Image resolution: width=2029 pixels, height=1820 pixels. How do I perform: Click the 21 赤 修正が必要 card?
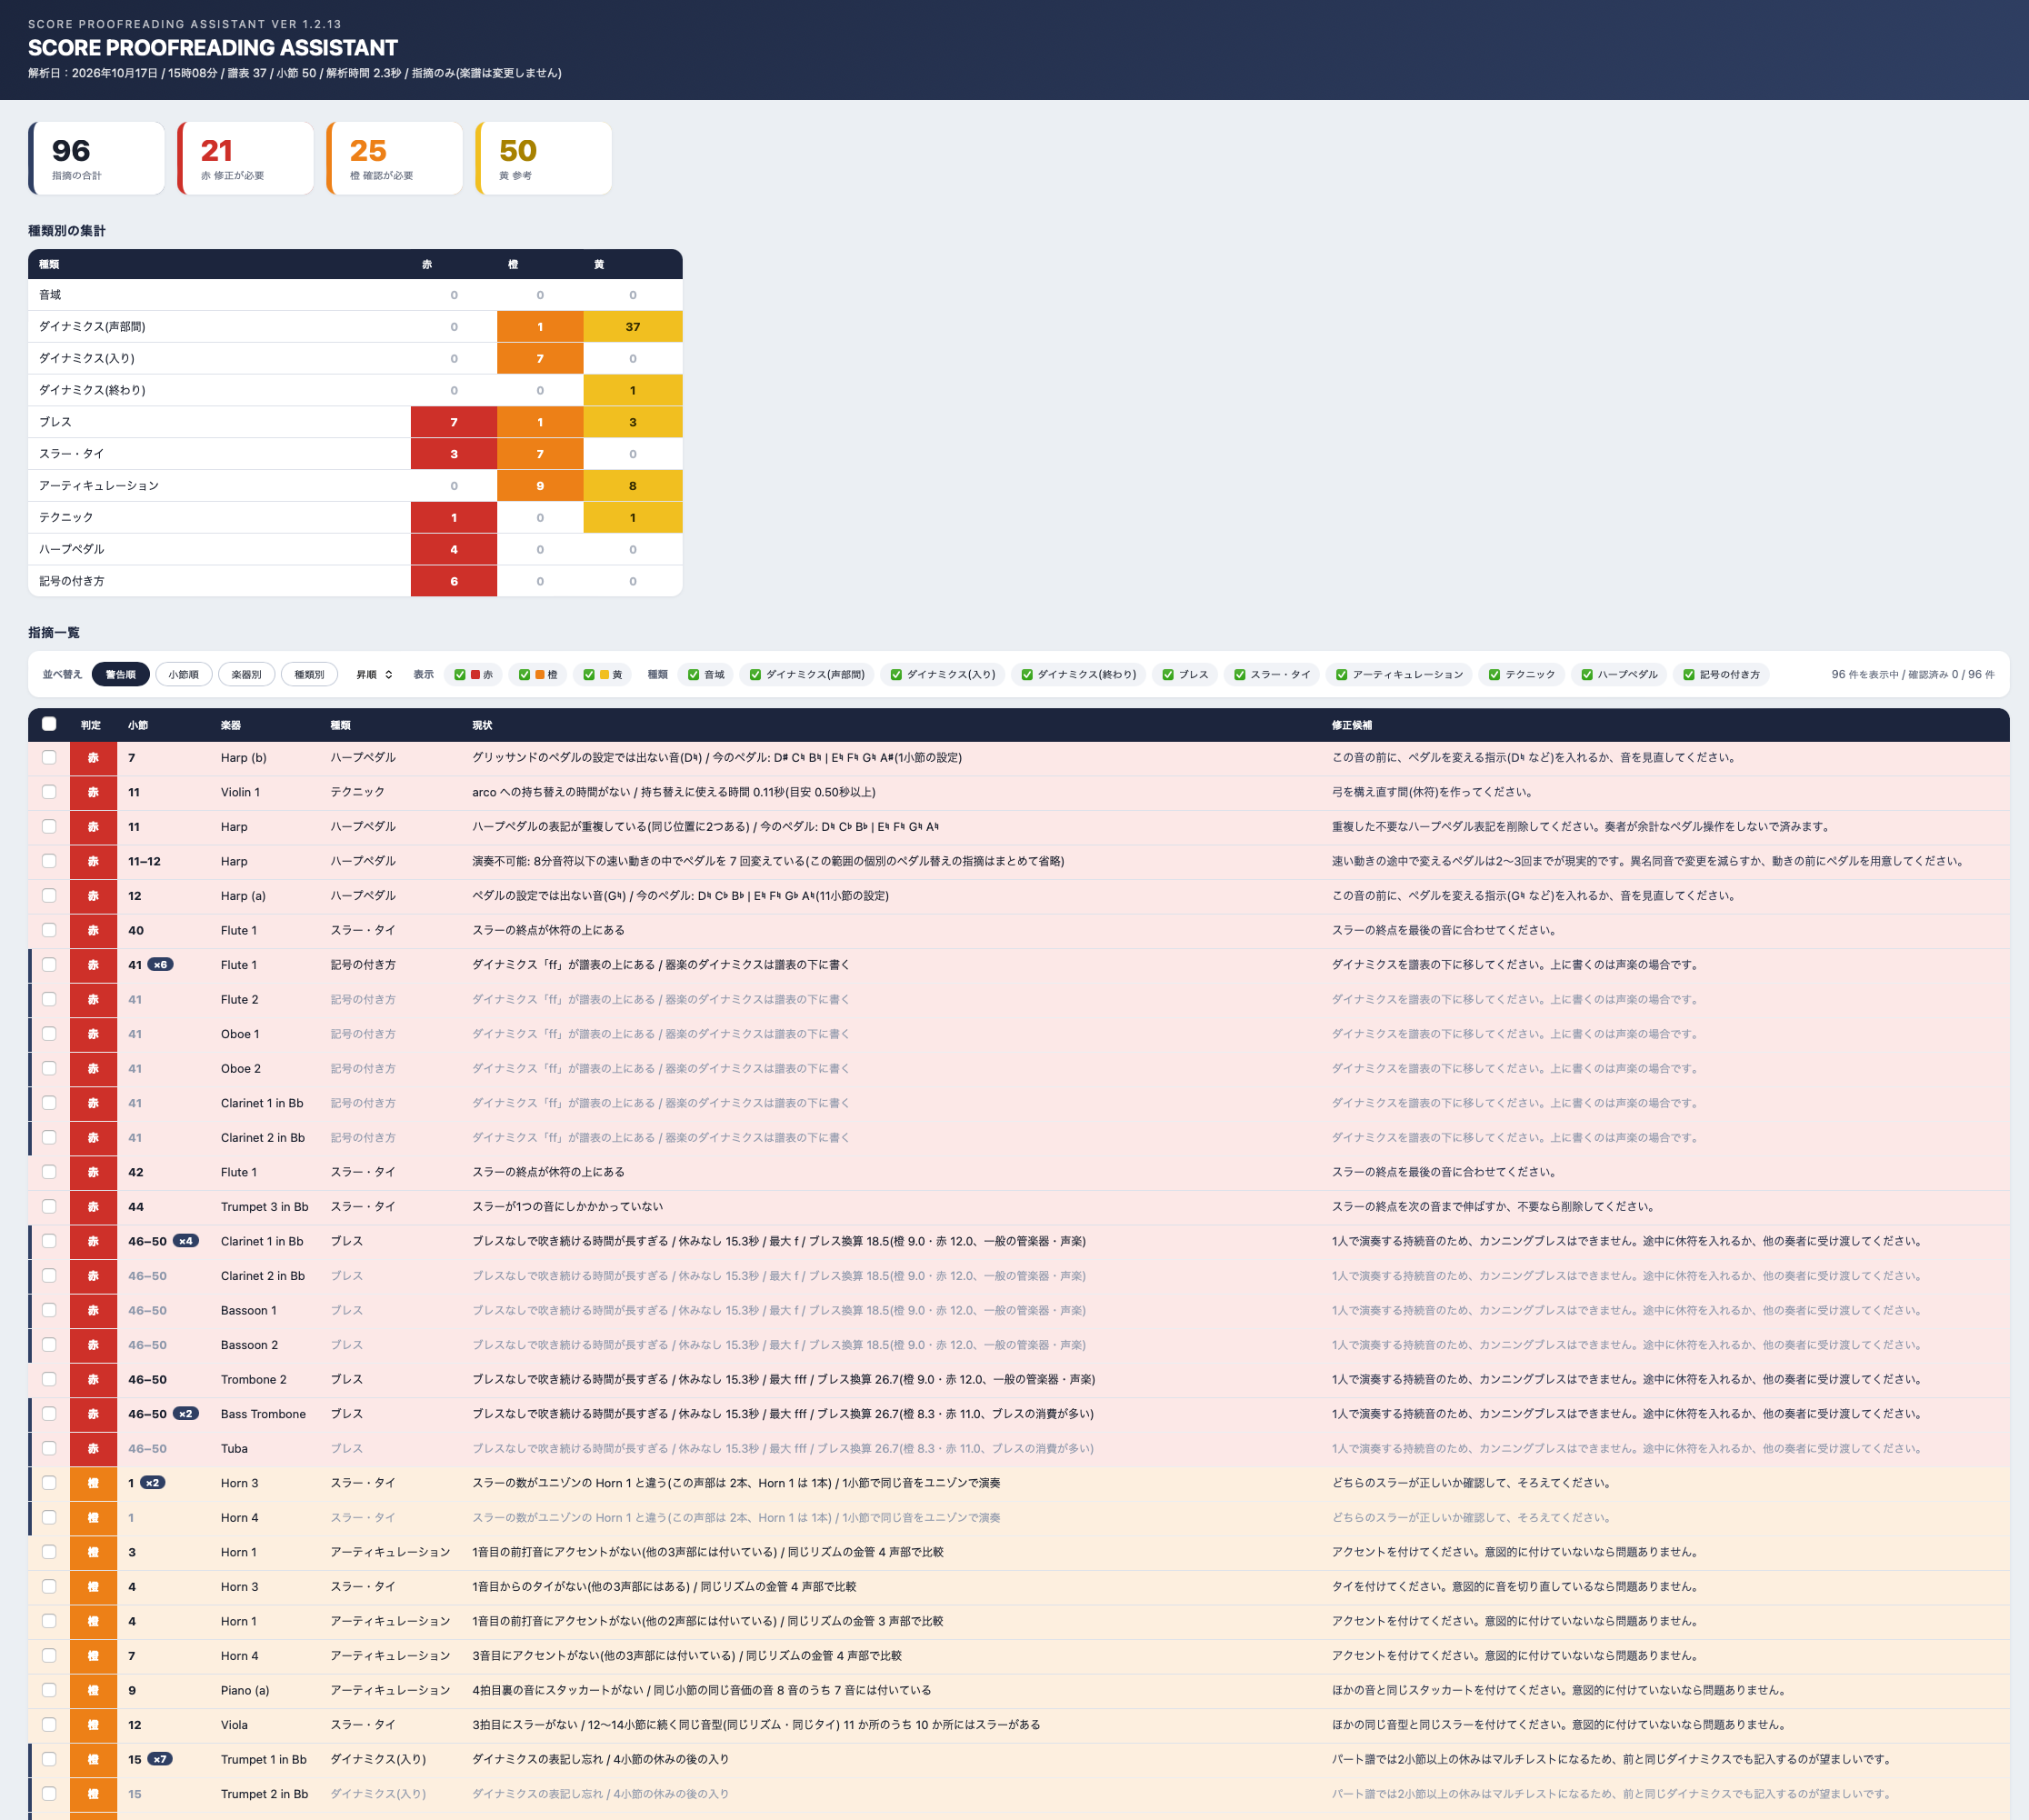click(246, 158)
